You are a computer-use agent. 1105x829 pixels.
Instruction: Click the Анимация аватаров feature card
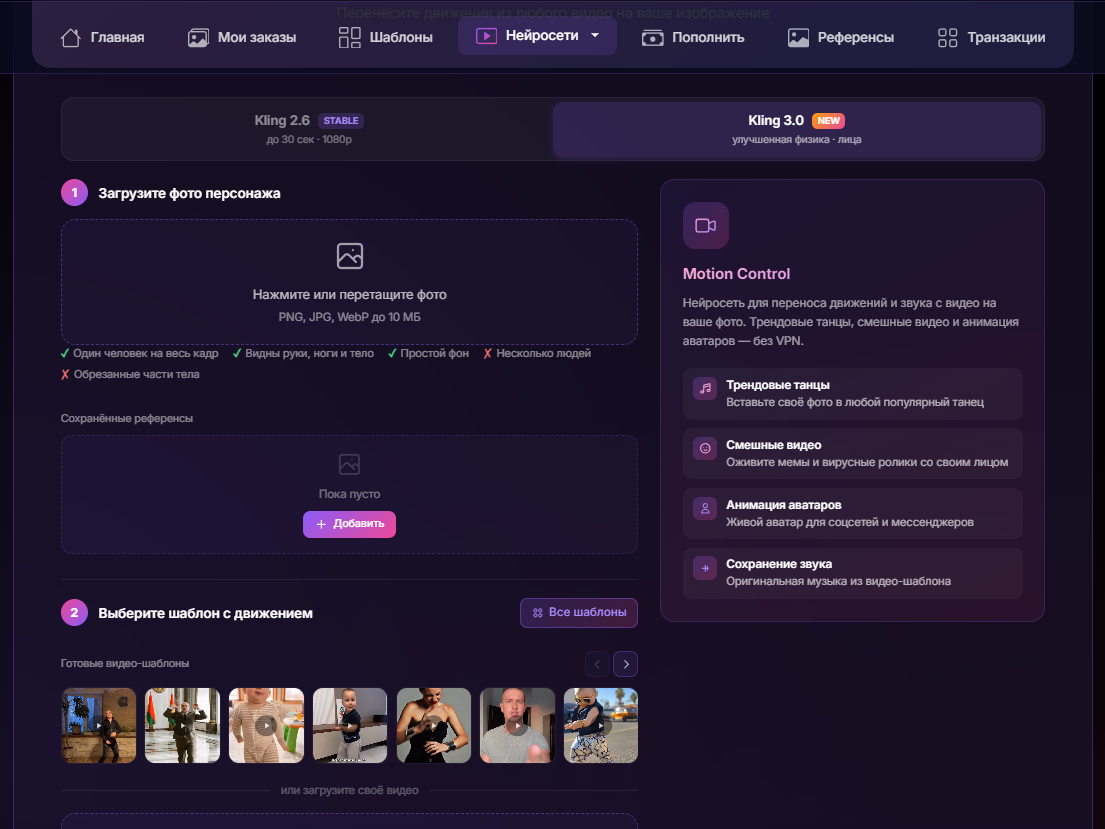pyautogui.click(x=853, y=513)
